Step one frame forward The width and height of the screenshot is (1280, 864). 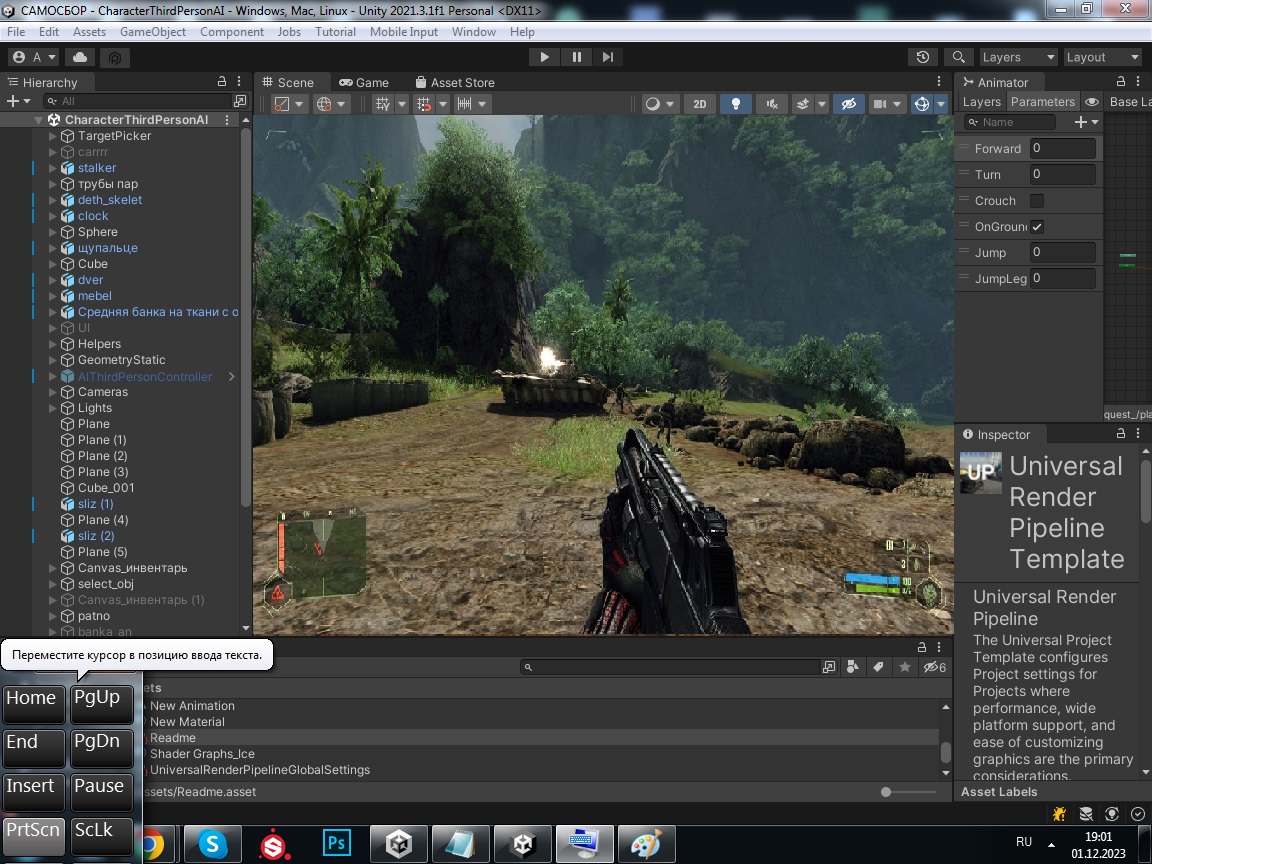click(x=608, y=57)
